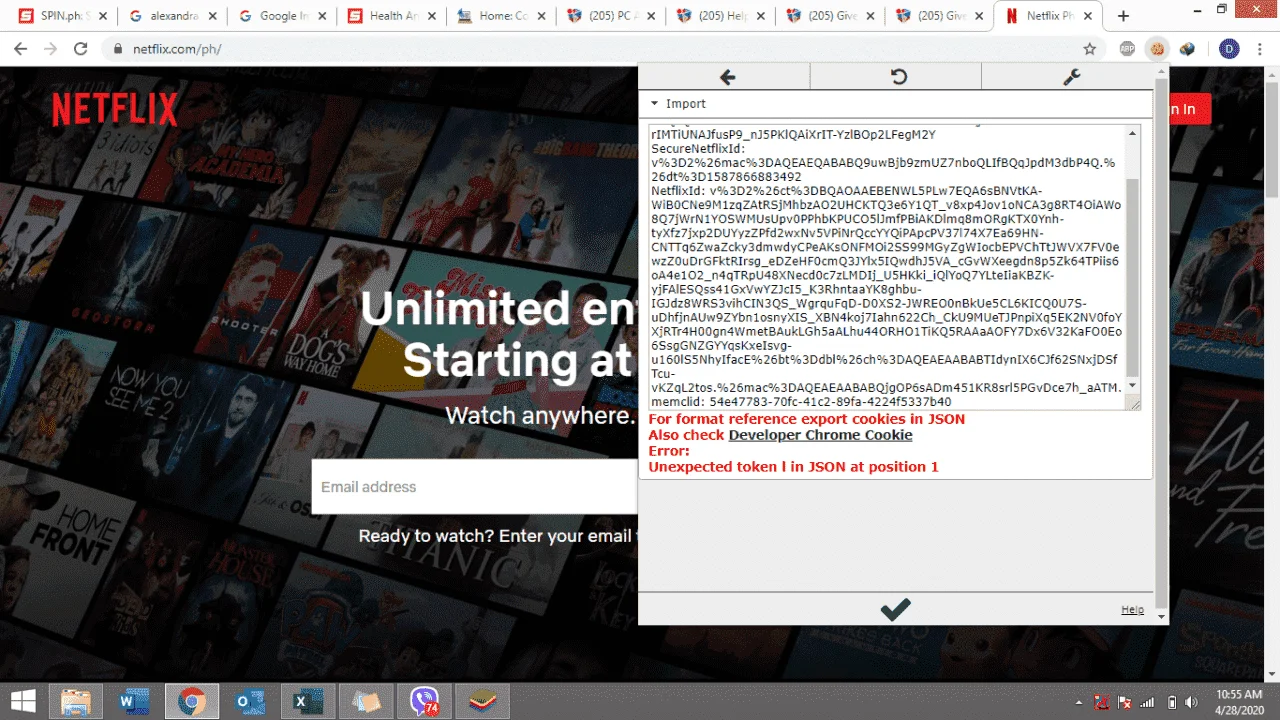Screen dimensions: 1280x720
Task: Open cookie editor settings wrench icon
Action: click(x=1071, y=77)
